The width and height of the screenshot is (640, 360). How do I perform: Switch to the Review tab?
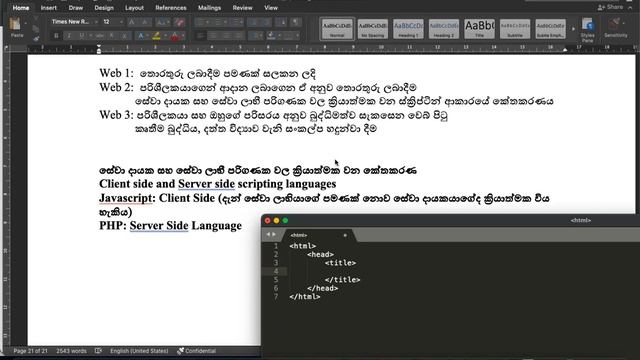pyautogui.click(x=242, y=8)
